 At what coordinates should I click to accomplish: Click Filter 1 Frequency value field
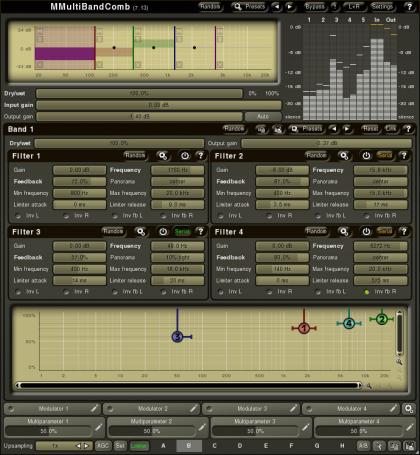(x=178, y=170)
